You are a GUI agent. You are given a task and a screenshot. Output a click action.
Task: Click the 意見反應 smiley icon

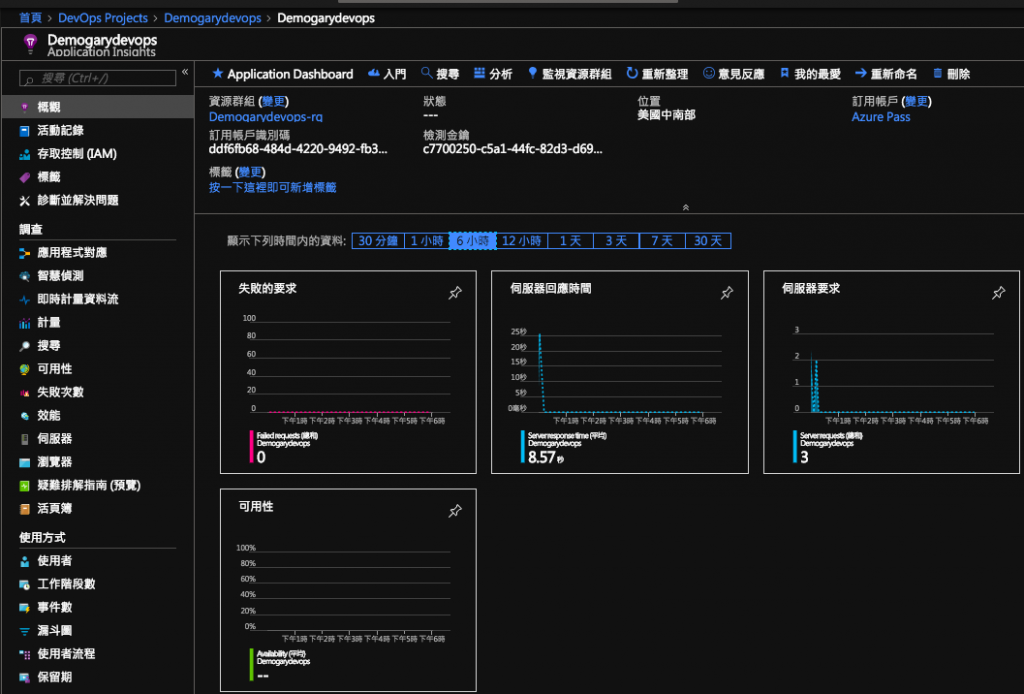709,73
